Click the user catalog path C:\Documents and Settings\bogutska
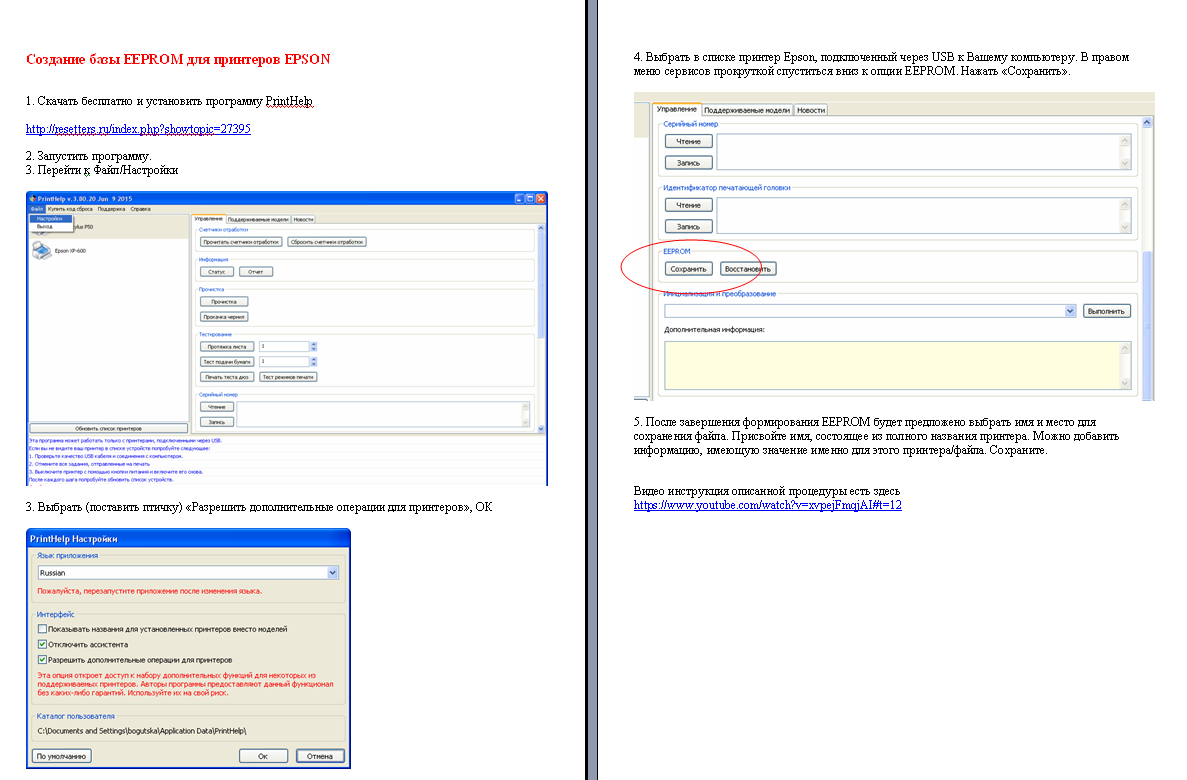The height and width of the screenshot is (780, 1187). [x=142, y=731]
